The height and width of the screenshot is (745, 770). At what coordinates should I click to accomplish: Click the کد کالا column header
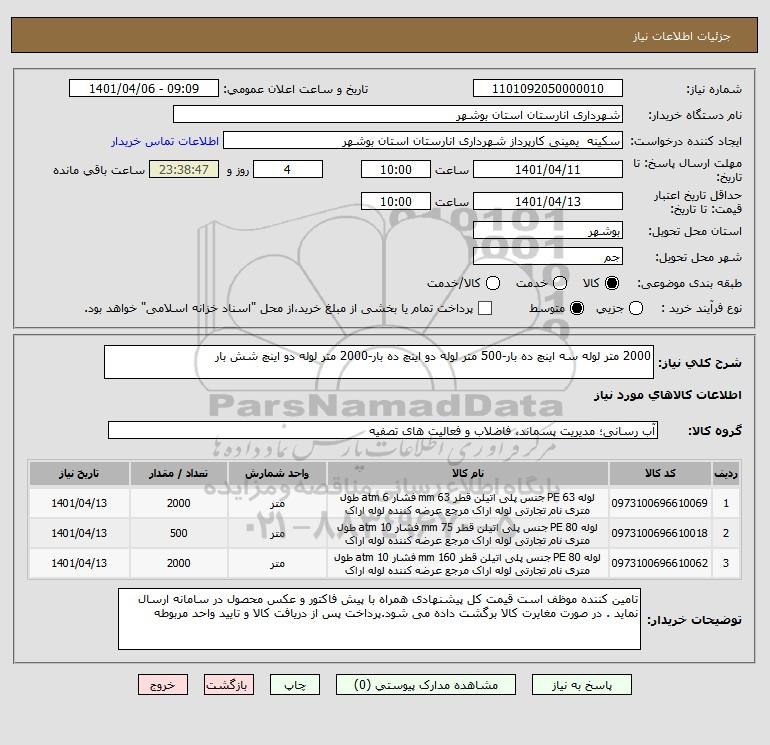pyautogui.click(x=660, y=473)
